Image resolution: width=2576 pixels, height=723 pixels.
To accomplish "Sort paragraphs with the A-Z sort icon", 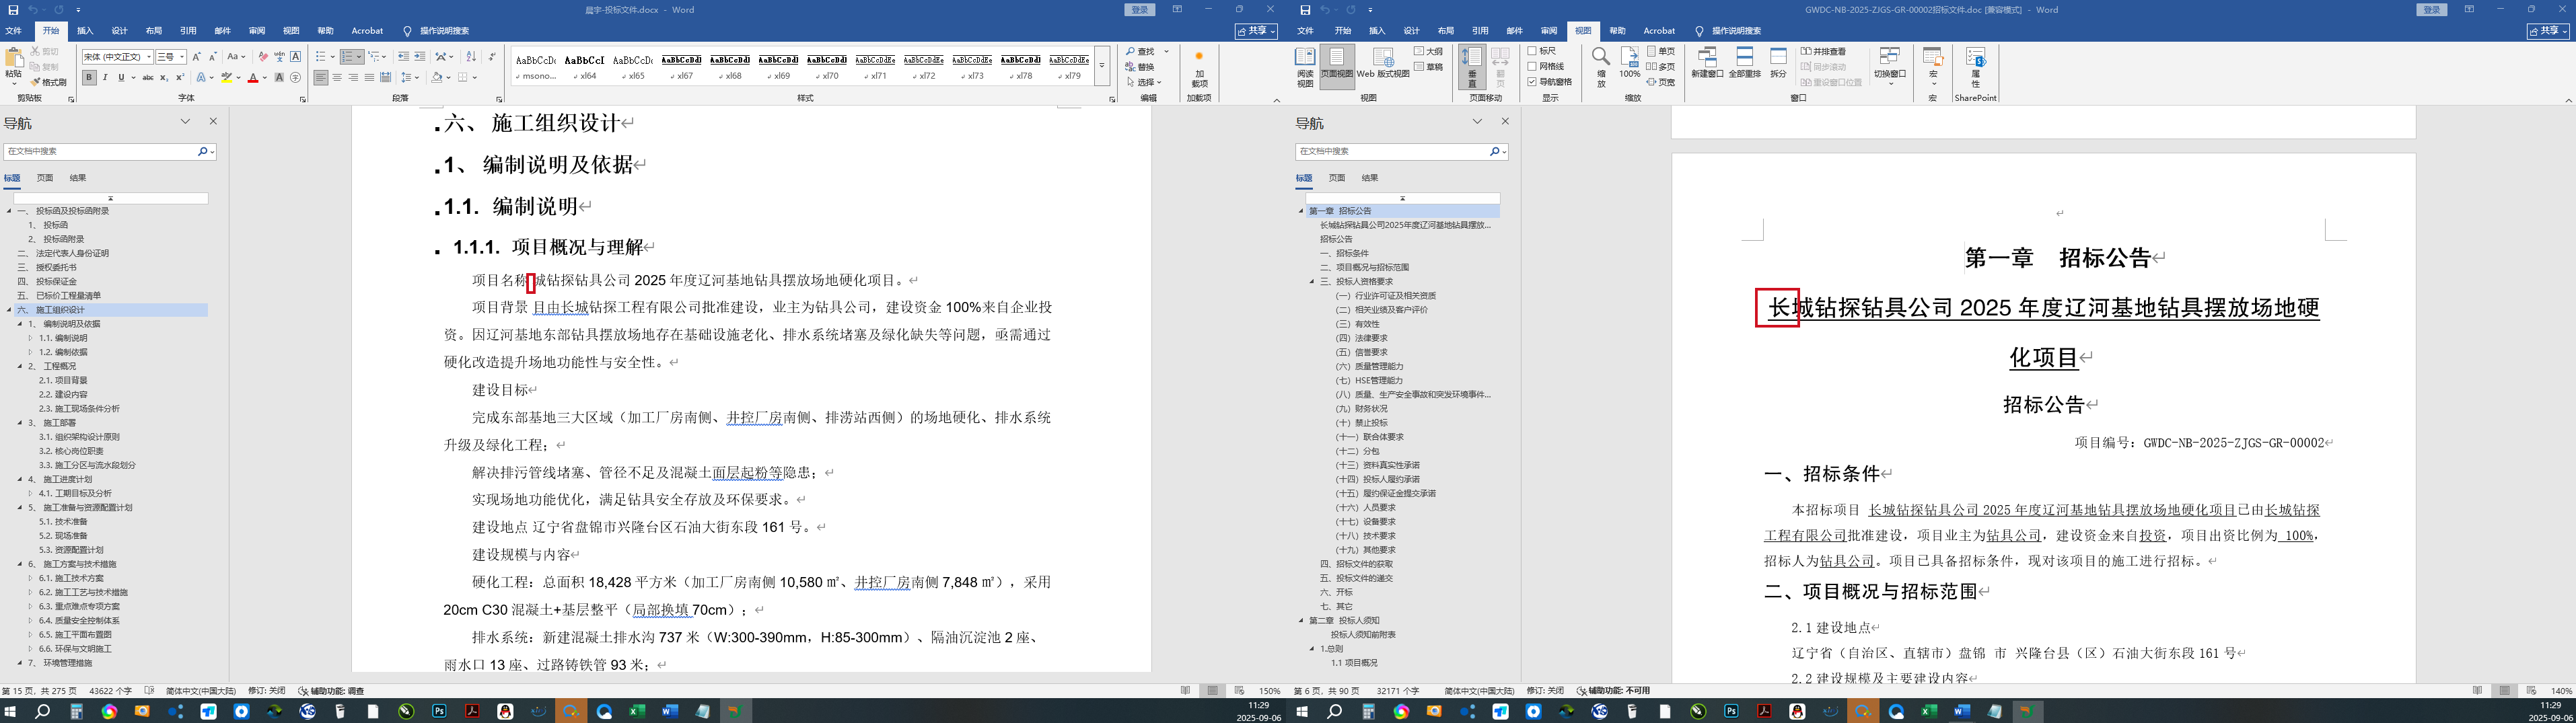I will click(x=471, y=57).
